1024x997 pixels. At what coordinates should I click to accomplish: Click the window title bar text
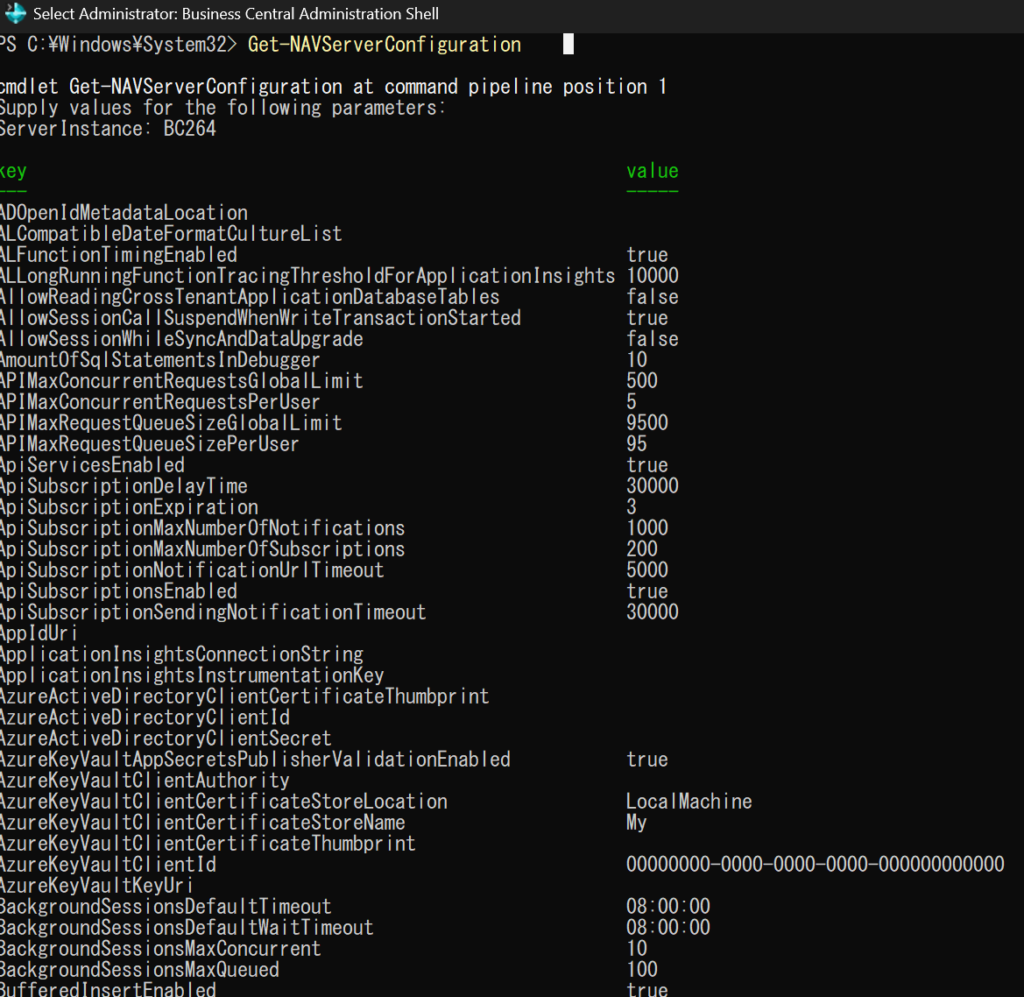click(235, 14)
